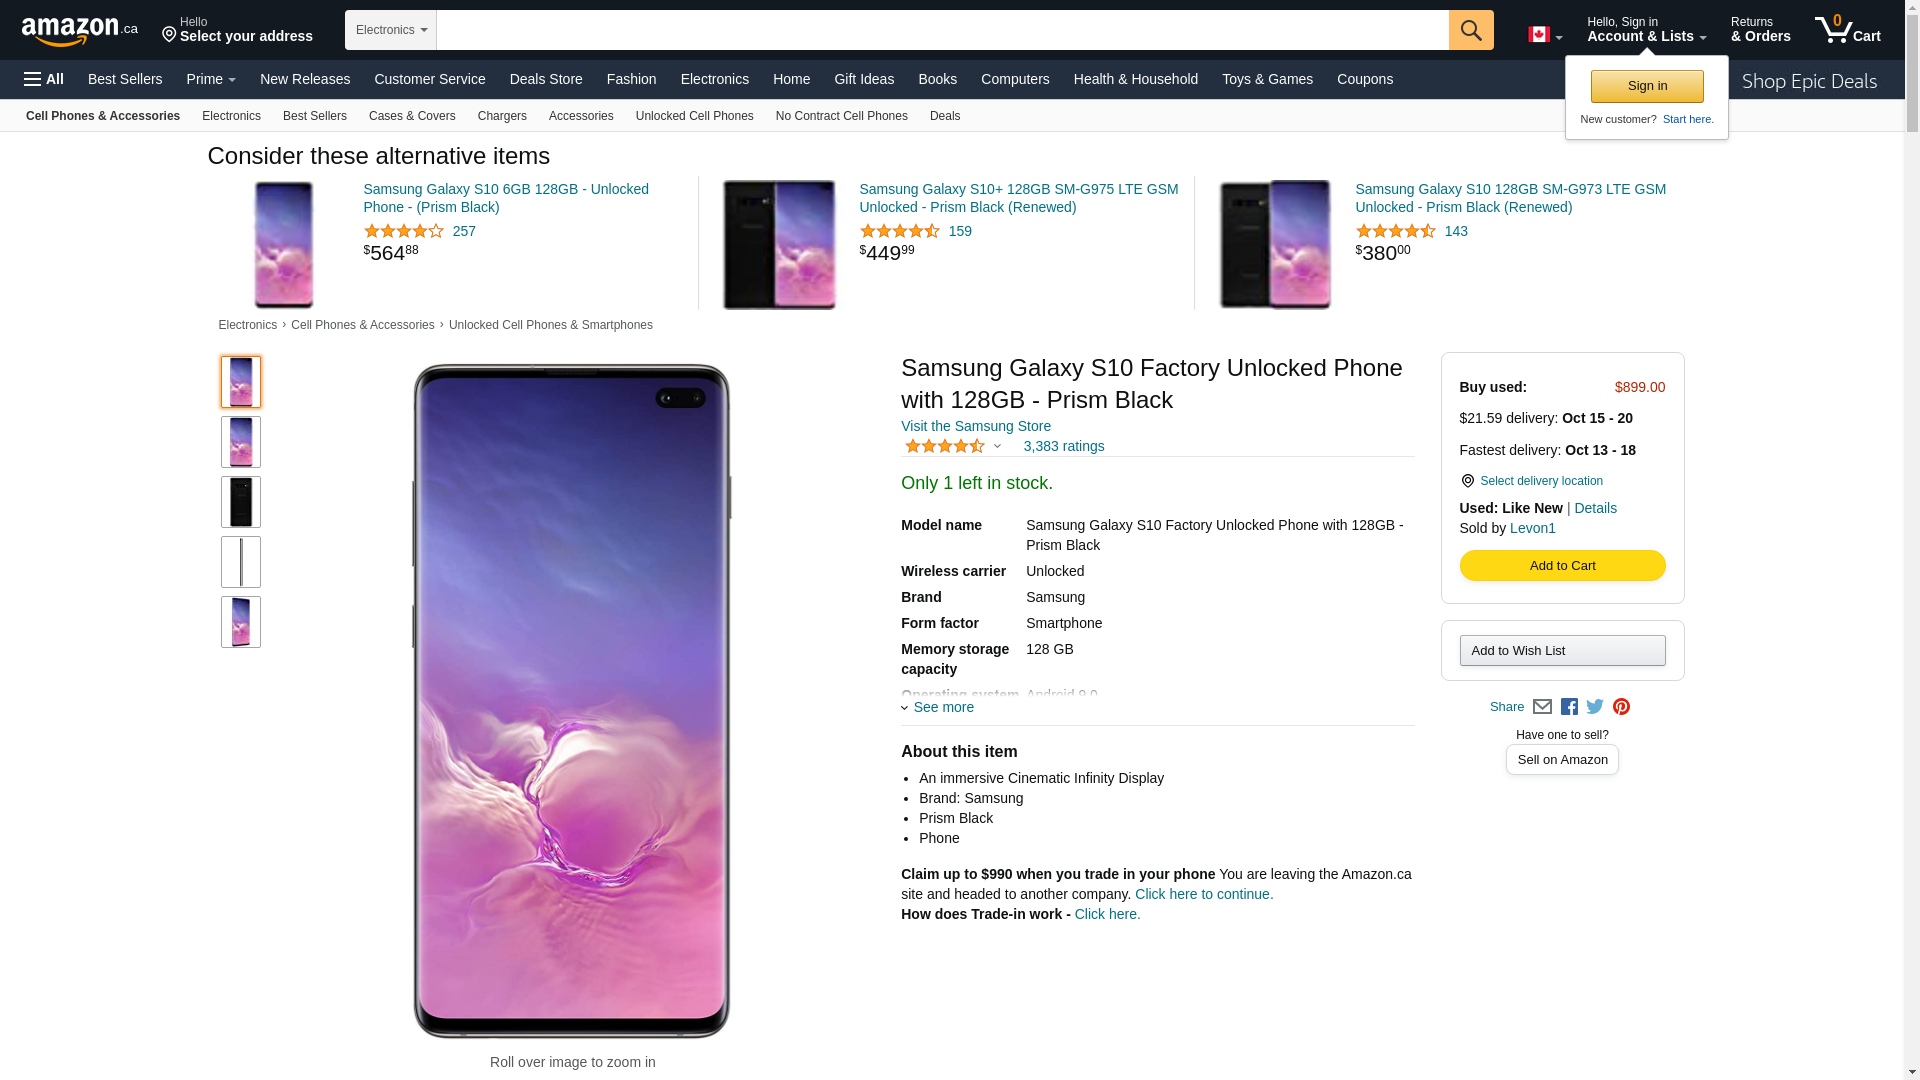Share product on Pinterest
1920x1080 pixels.
pos(1621,707)
